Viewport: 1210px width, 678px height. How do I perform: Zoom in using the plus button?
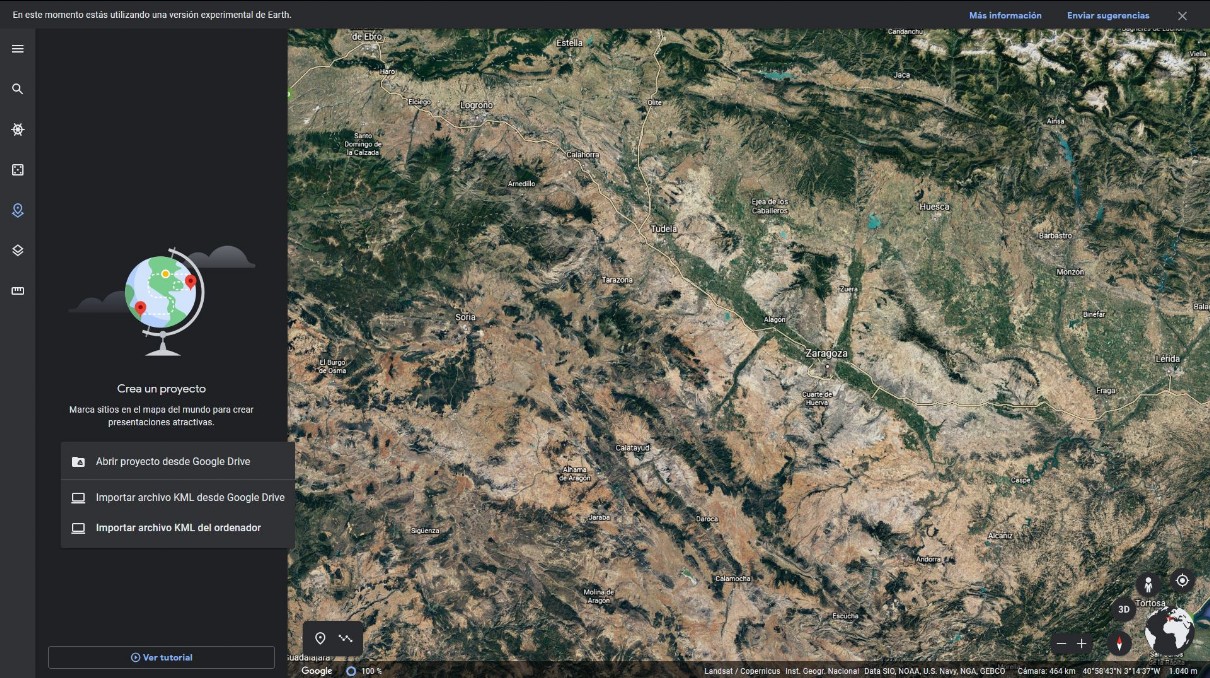[1081, 643]
